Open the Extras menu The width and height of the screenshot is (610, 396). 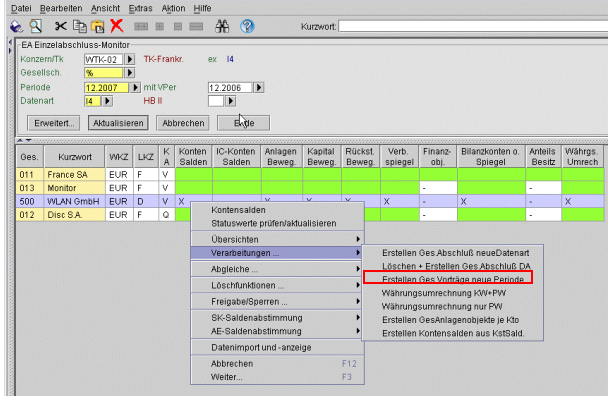(140, 8)
